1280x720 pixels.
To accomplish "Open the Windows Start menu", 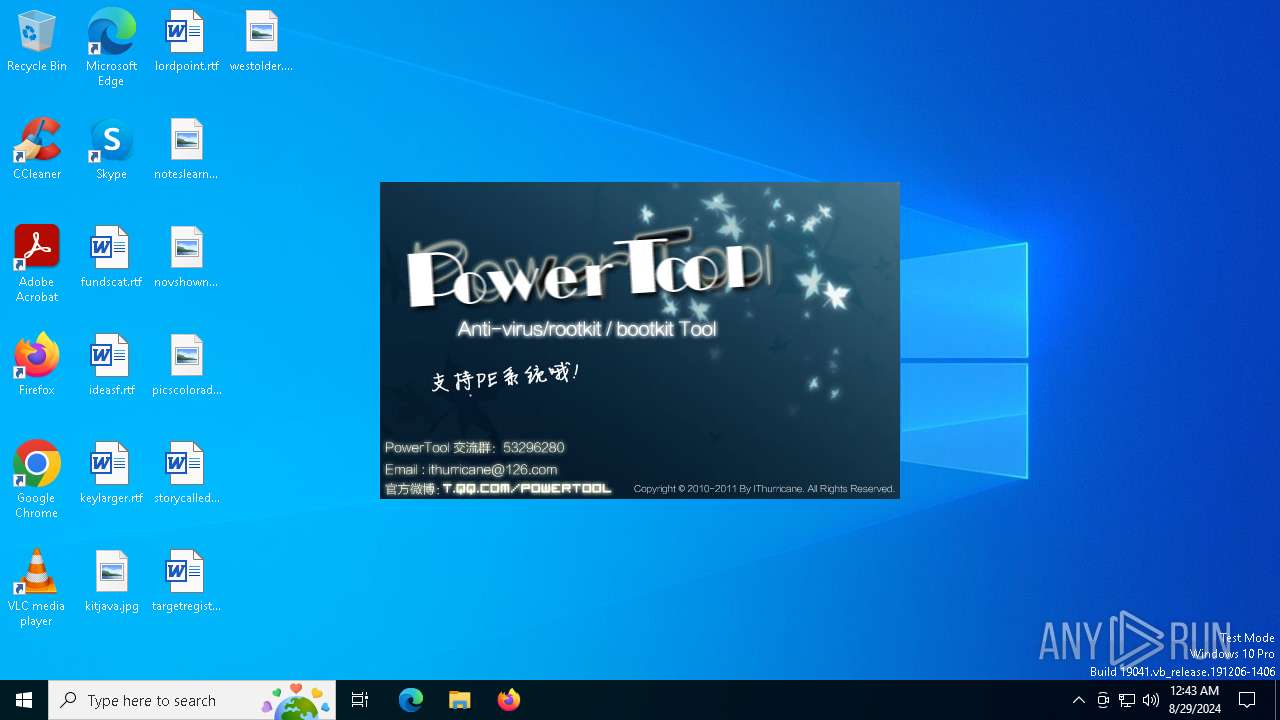I will click(24, 700).
